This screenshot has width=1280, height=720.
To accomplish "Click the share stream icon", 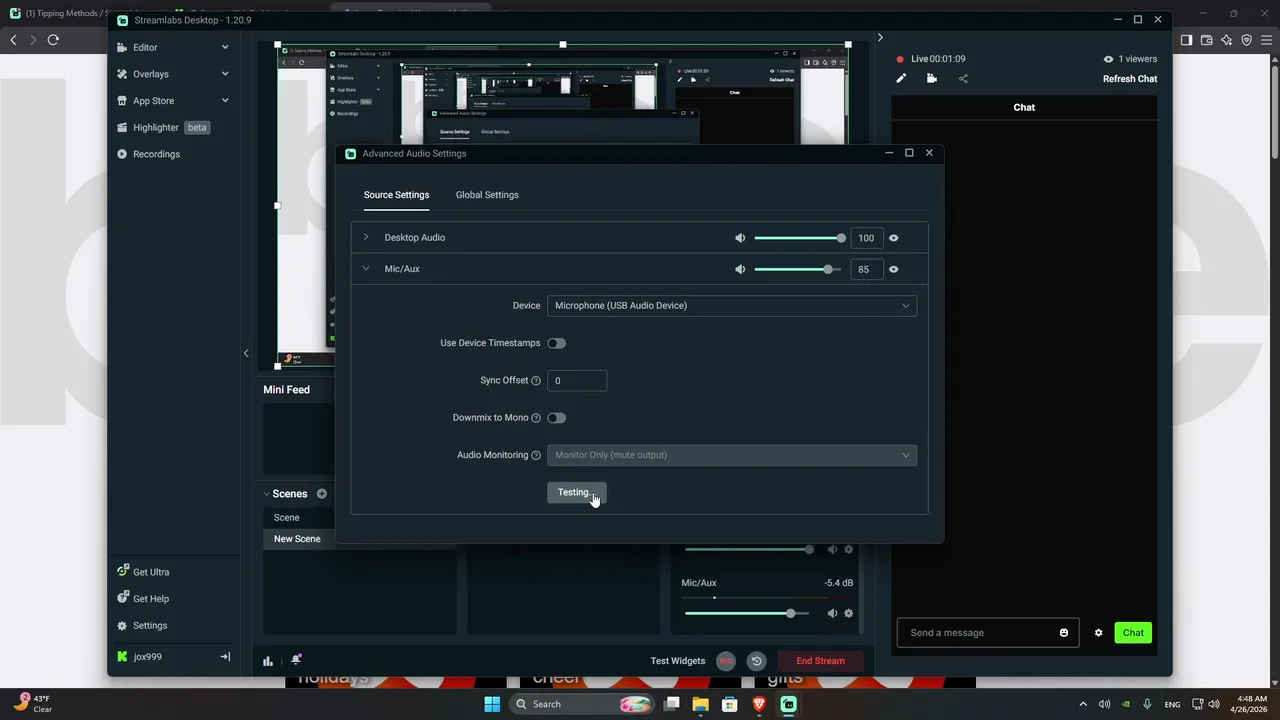I will coord(963,79).
